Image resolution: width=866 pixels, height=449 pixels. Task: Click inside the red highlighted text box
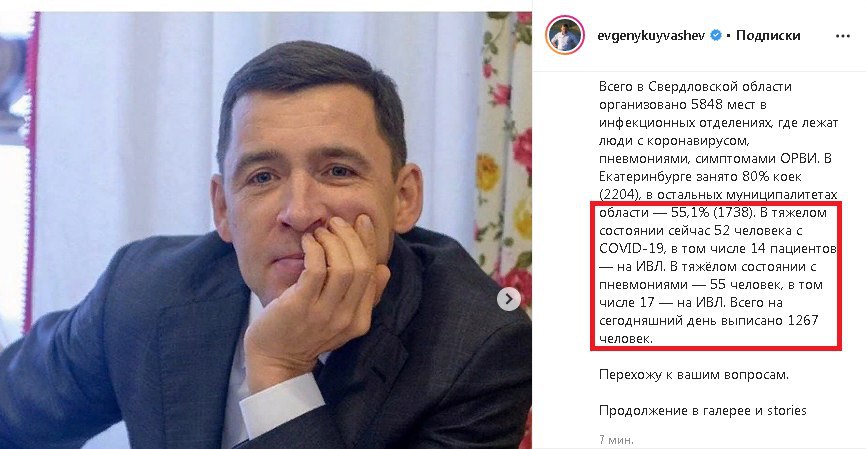click(716, 276)
